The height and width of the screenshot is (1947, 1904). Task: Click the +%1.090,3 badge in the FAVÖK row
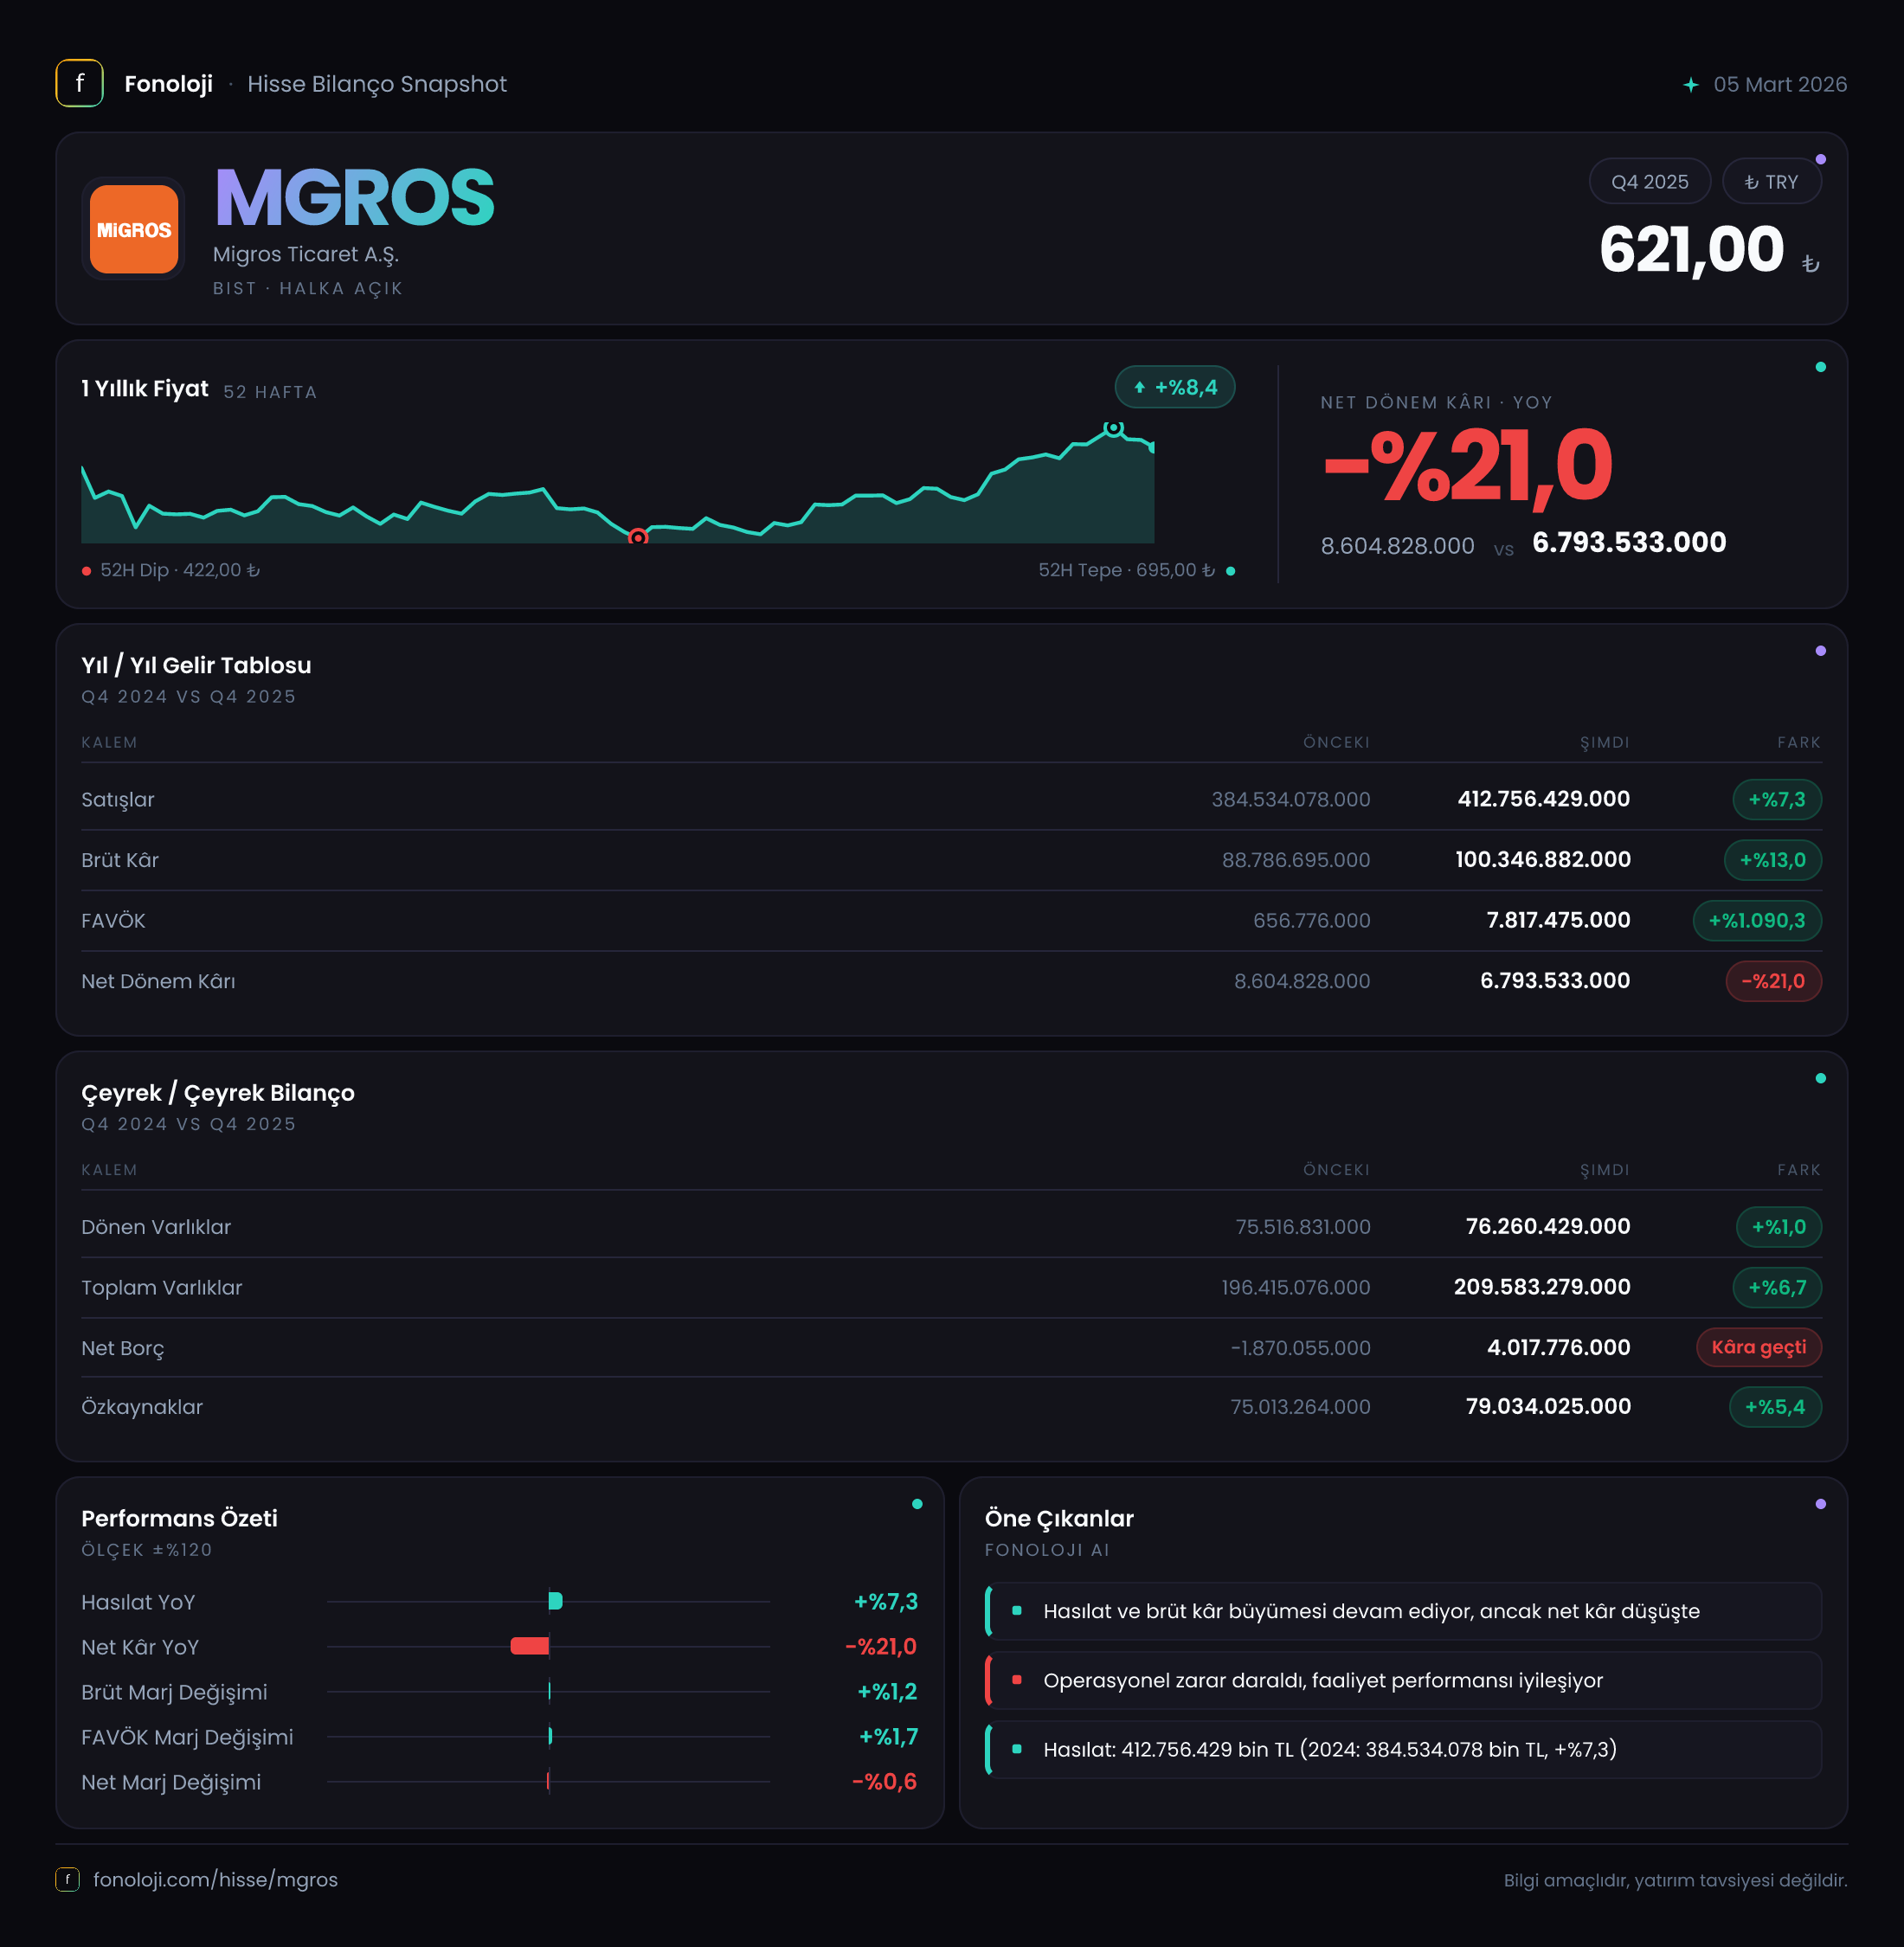pos(1757,920)
